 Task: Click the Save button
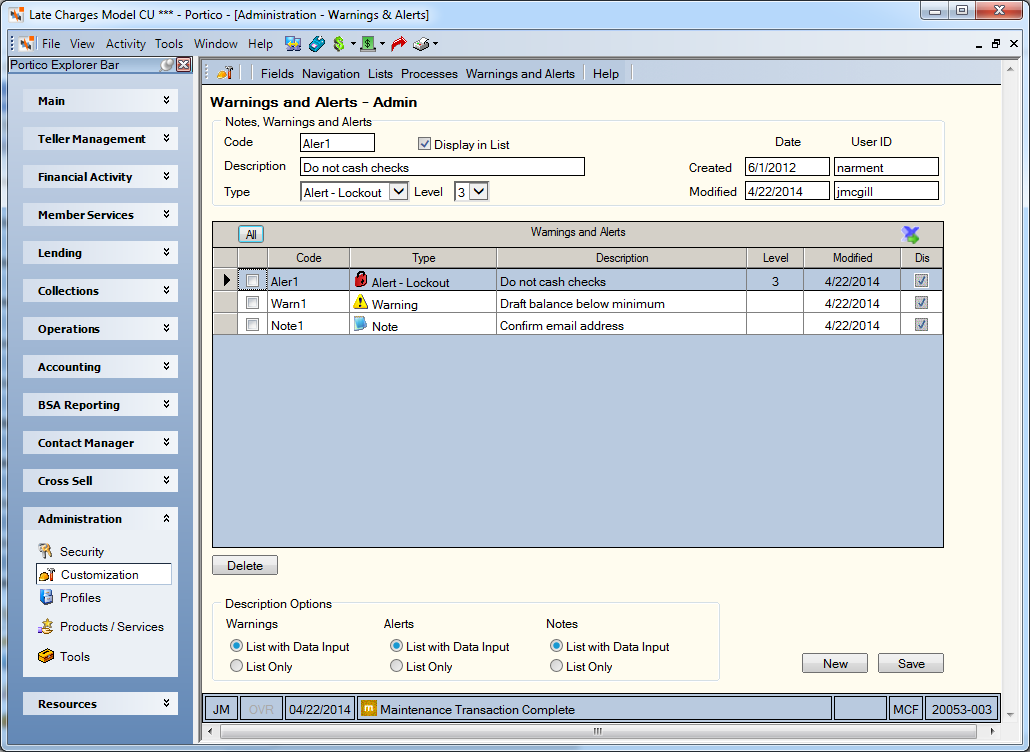point(910,663)
